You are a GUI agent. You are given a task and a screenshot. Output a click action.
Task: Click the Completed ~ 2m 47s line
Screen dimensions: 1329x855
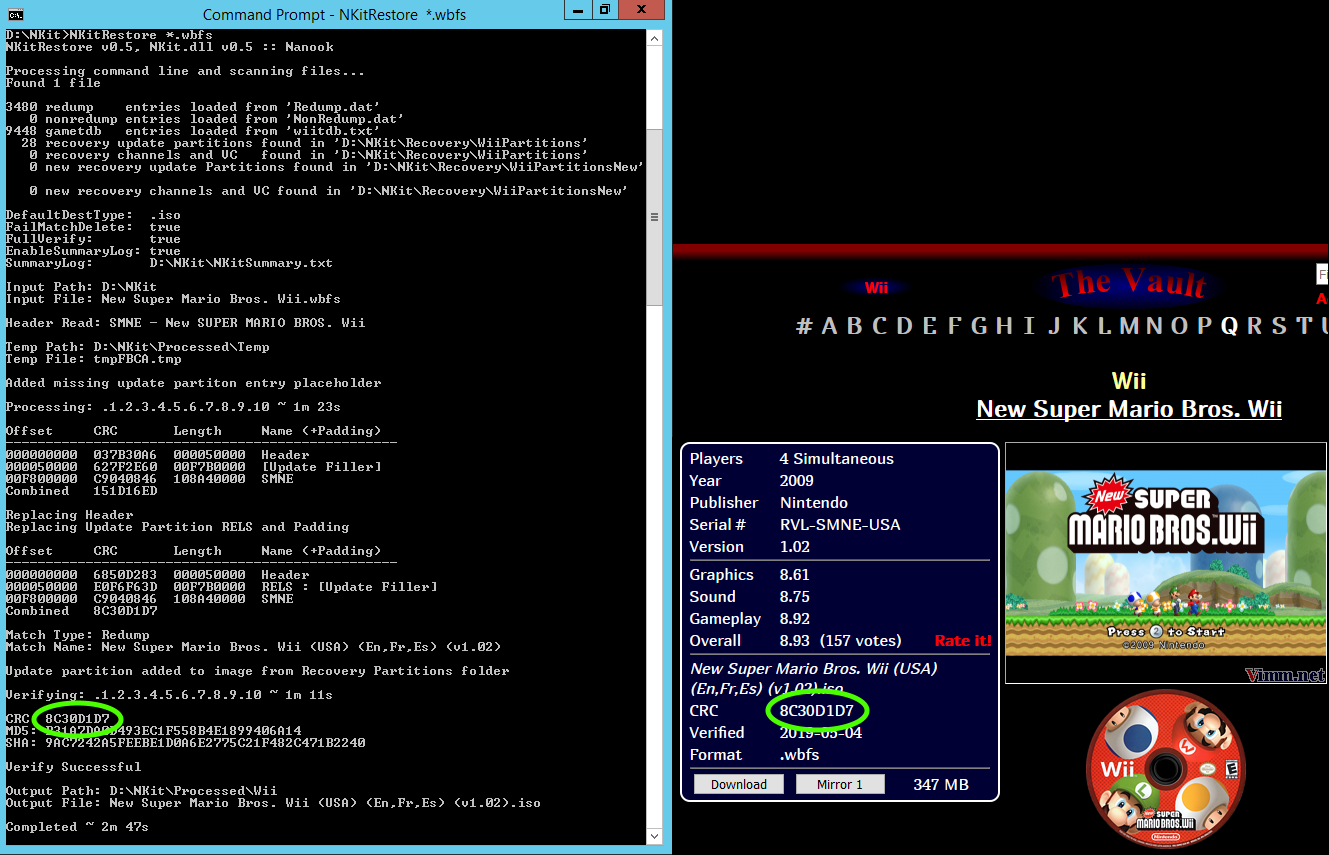coord(77,827)
